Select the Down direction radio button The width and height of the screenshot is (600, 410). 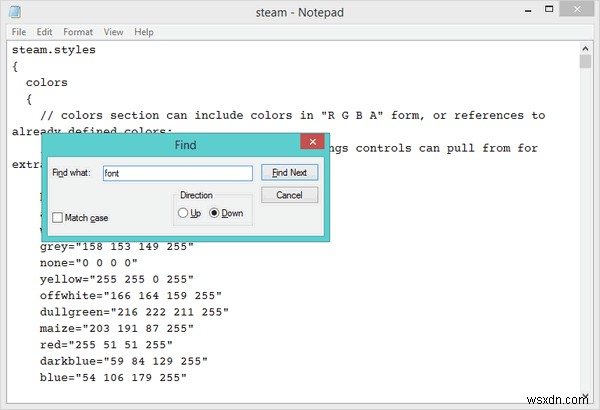click(214, 213)
